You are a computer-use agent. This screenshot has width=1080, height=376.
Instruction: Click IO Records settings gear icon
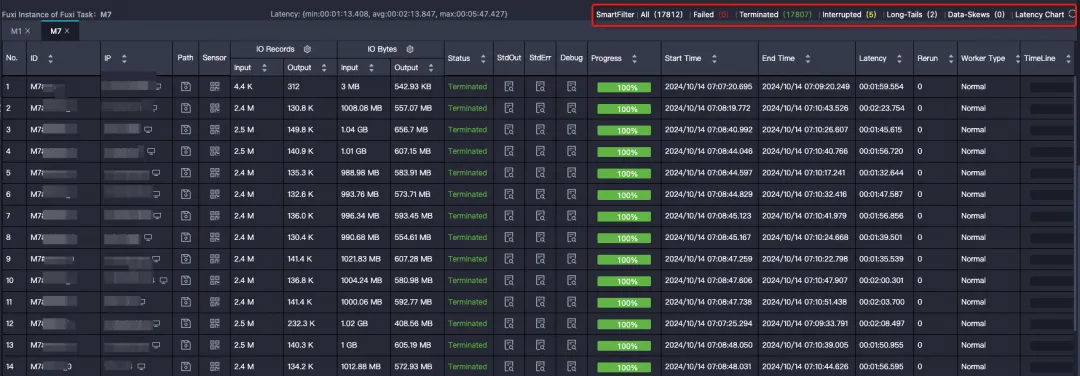click(x=307, y=49)
